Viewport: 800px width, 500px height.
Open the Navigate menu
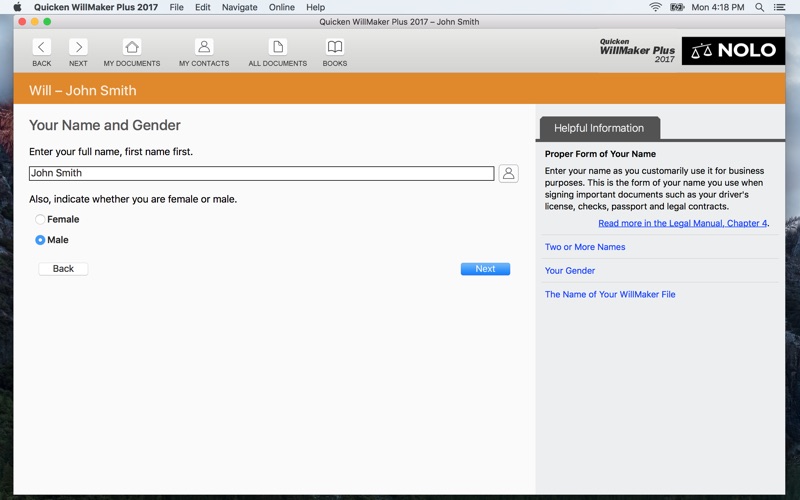[x=239, y=7]
